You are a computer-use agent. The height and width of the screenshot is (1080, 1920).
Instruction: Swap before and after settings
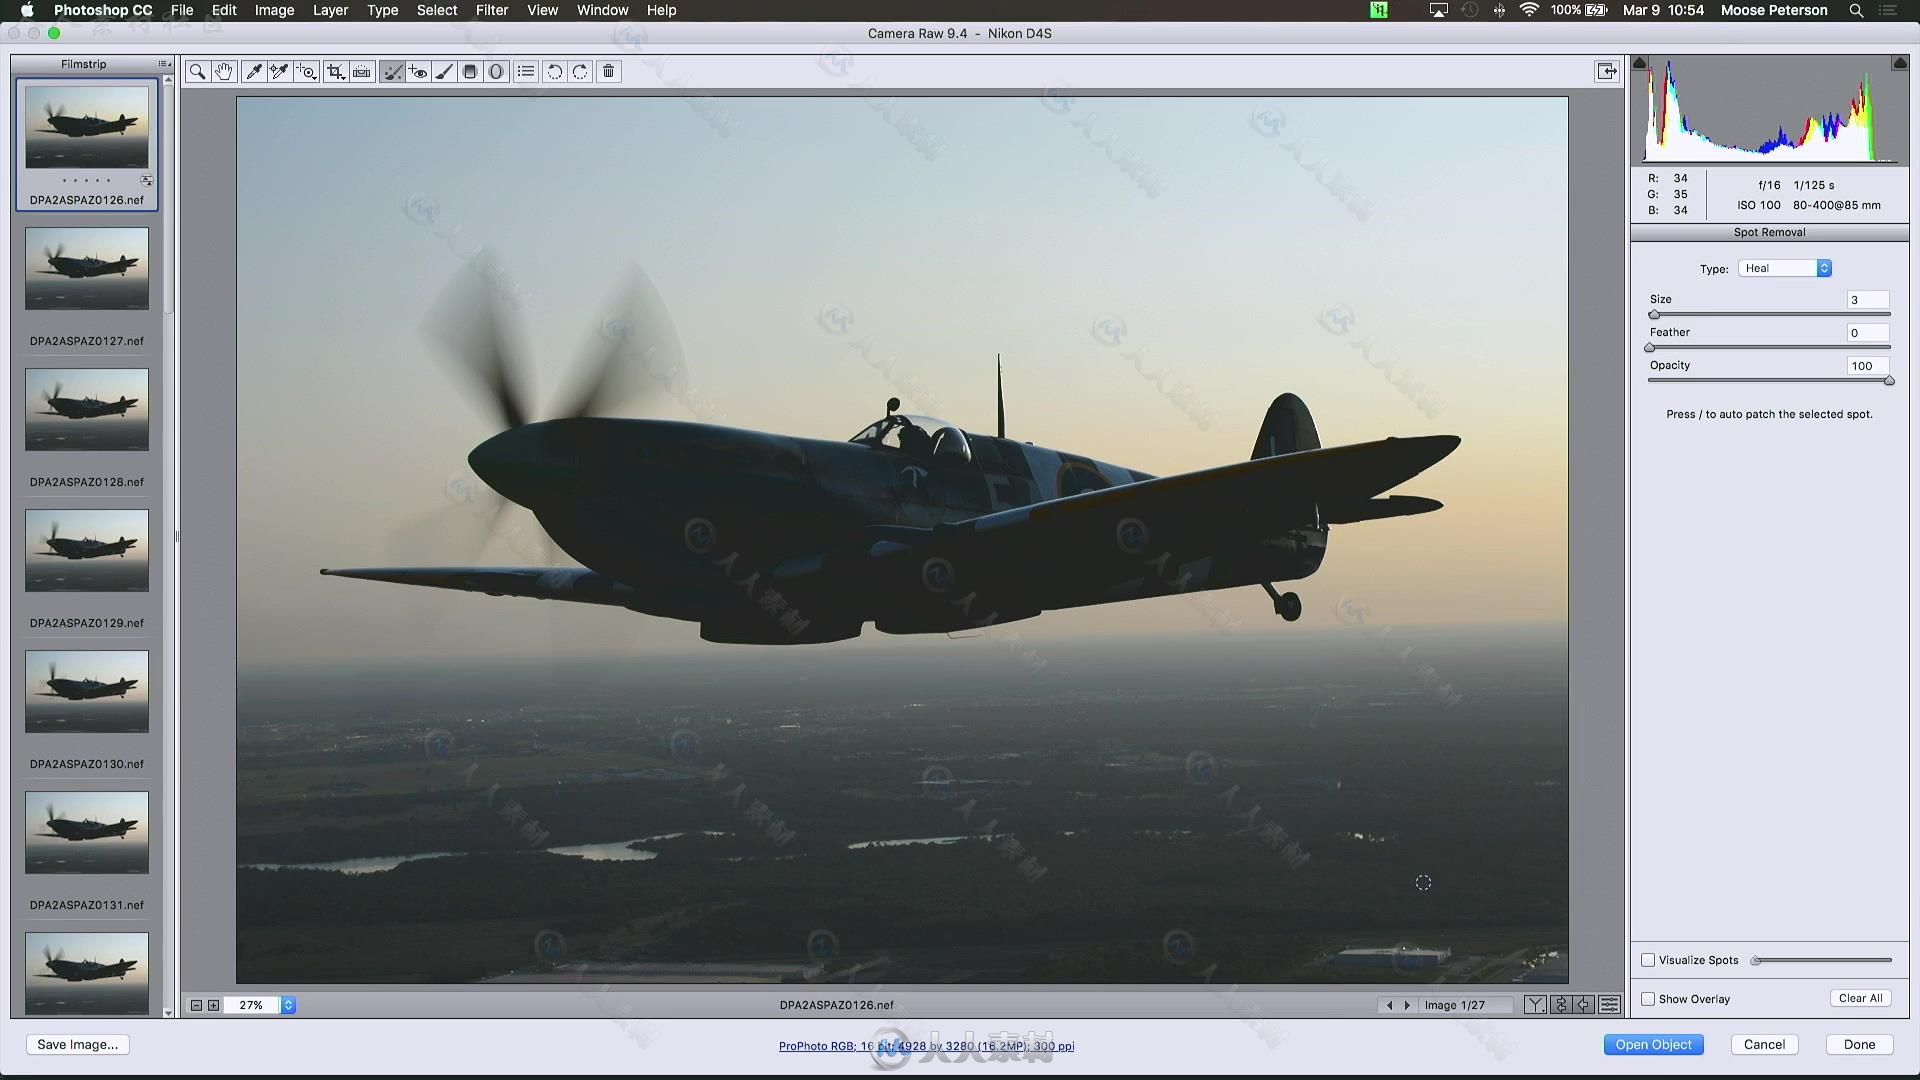1561,1005
